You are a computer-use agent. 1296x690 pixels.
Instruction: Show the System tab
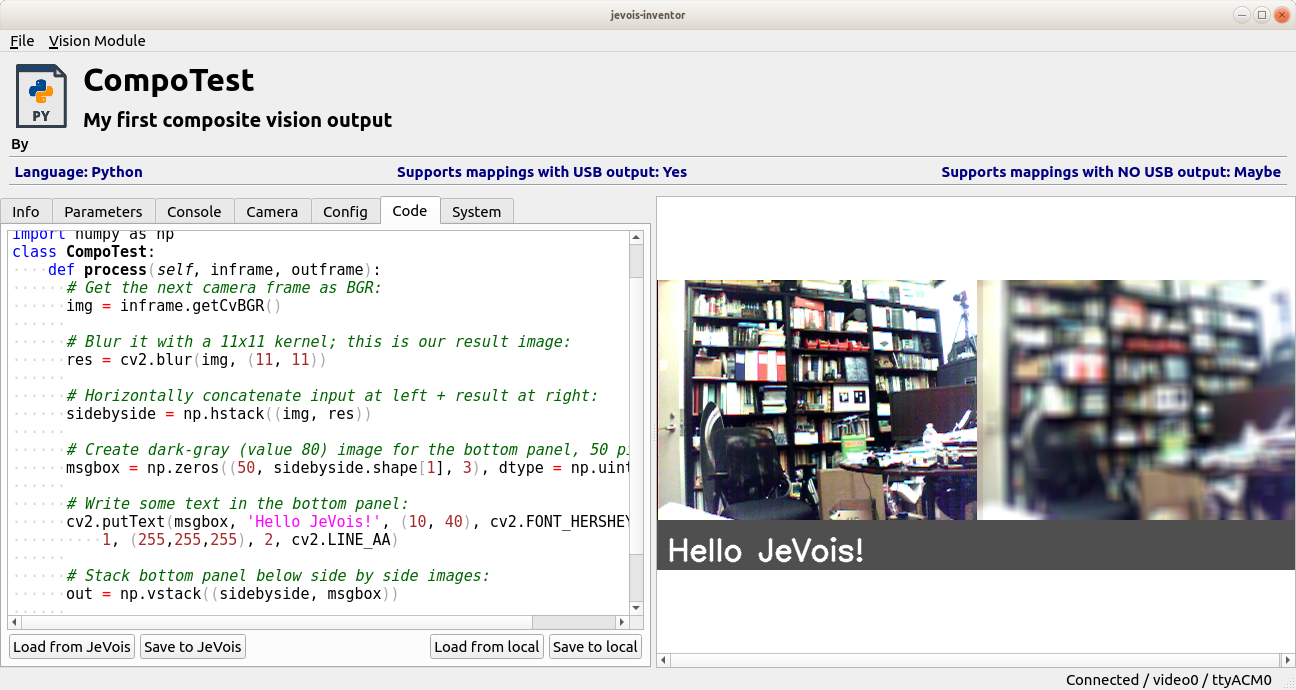click(476, 212)
